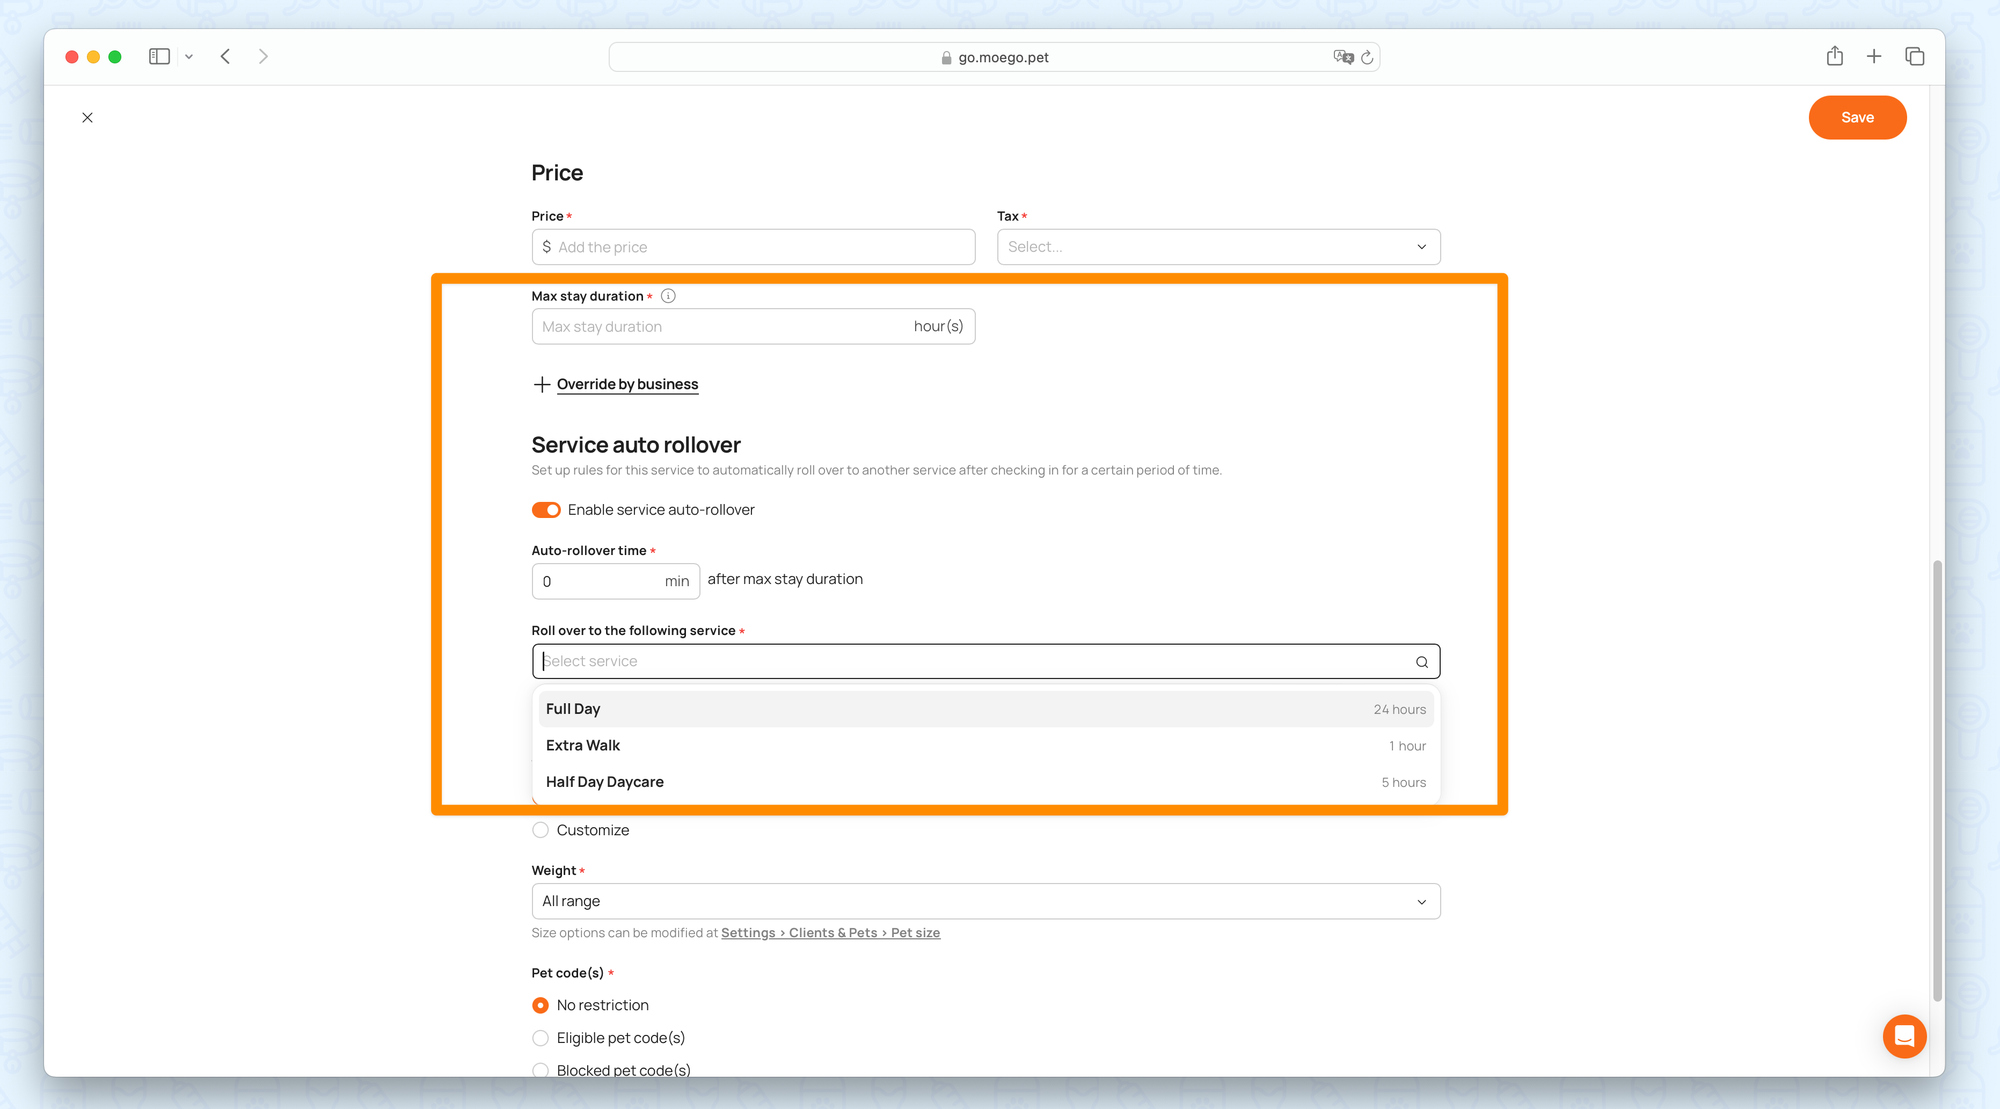Click the X close icon on the form

(x=87, y=118)
